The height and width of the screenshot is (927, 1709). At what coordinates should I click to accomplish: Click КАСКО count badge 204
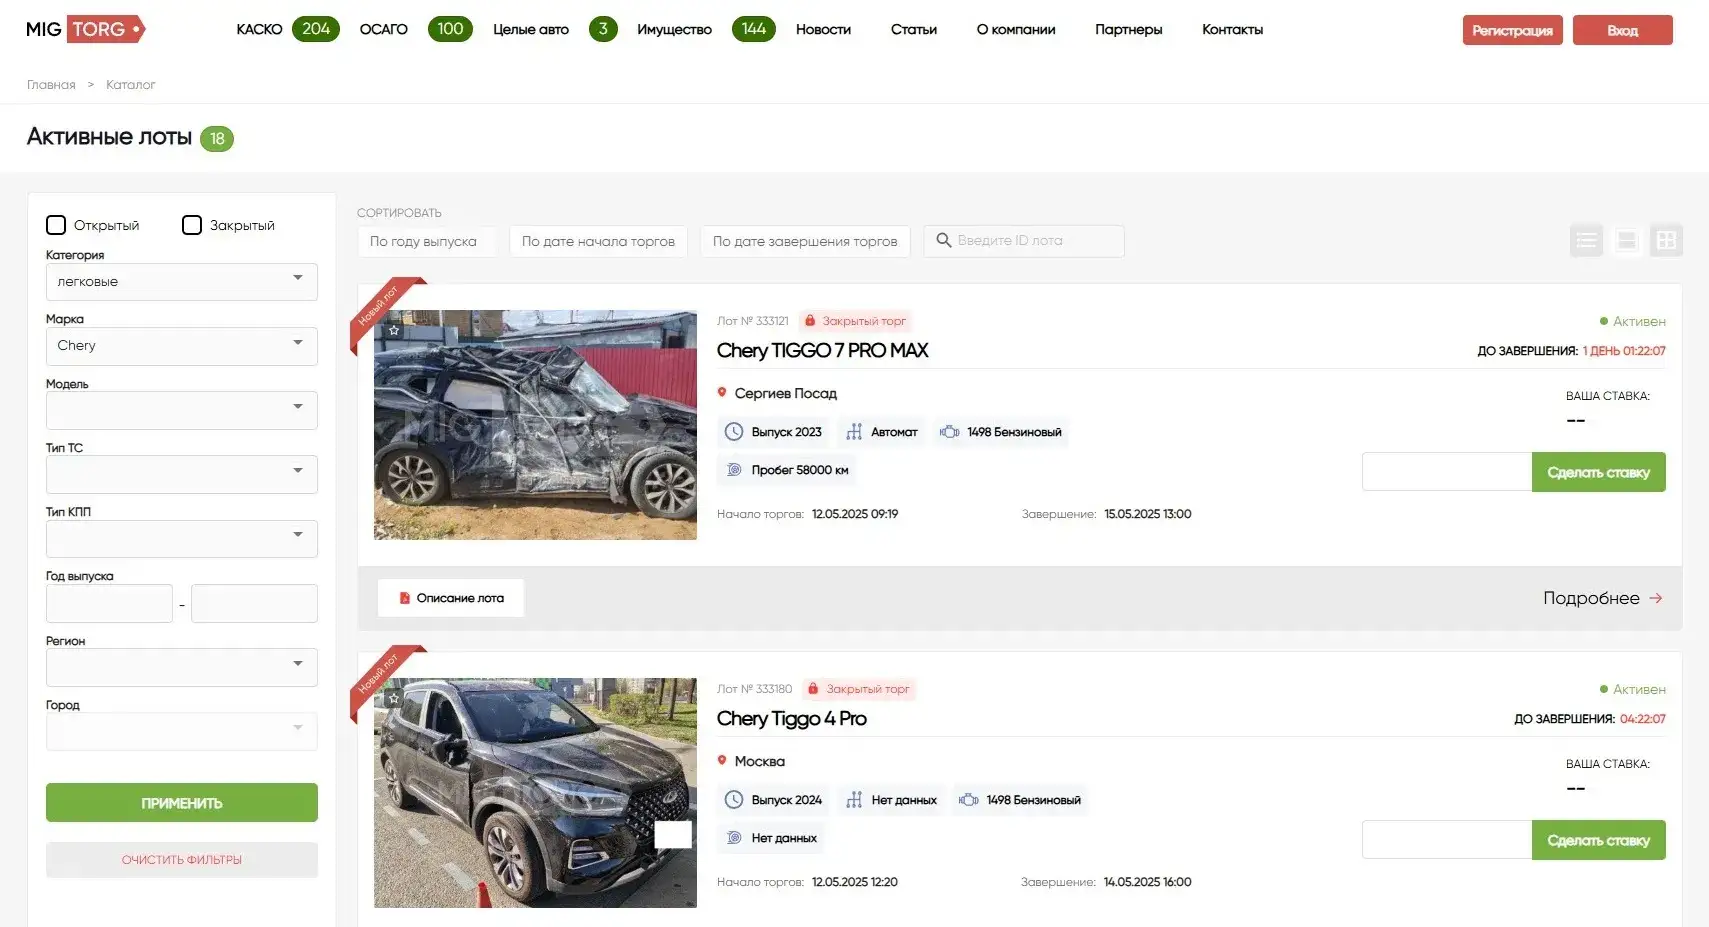pos(316,29)
